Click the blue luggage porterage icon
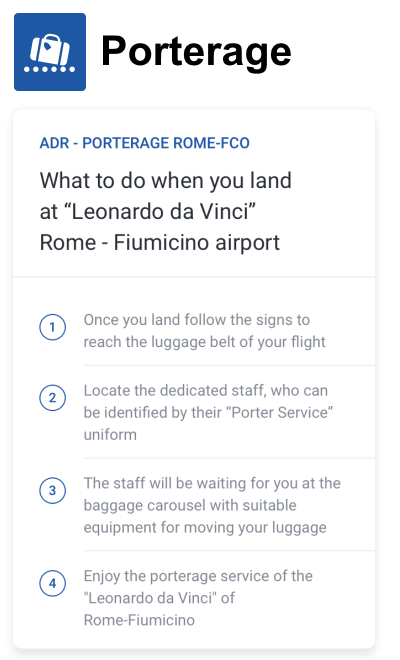 50,52
